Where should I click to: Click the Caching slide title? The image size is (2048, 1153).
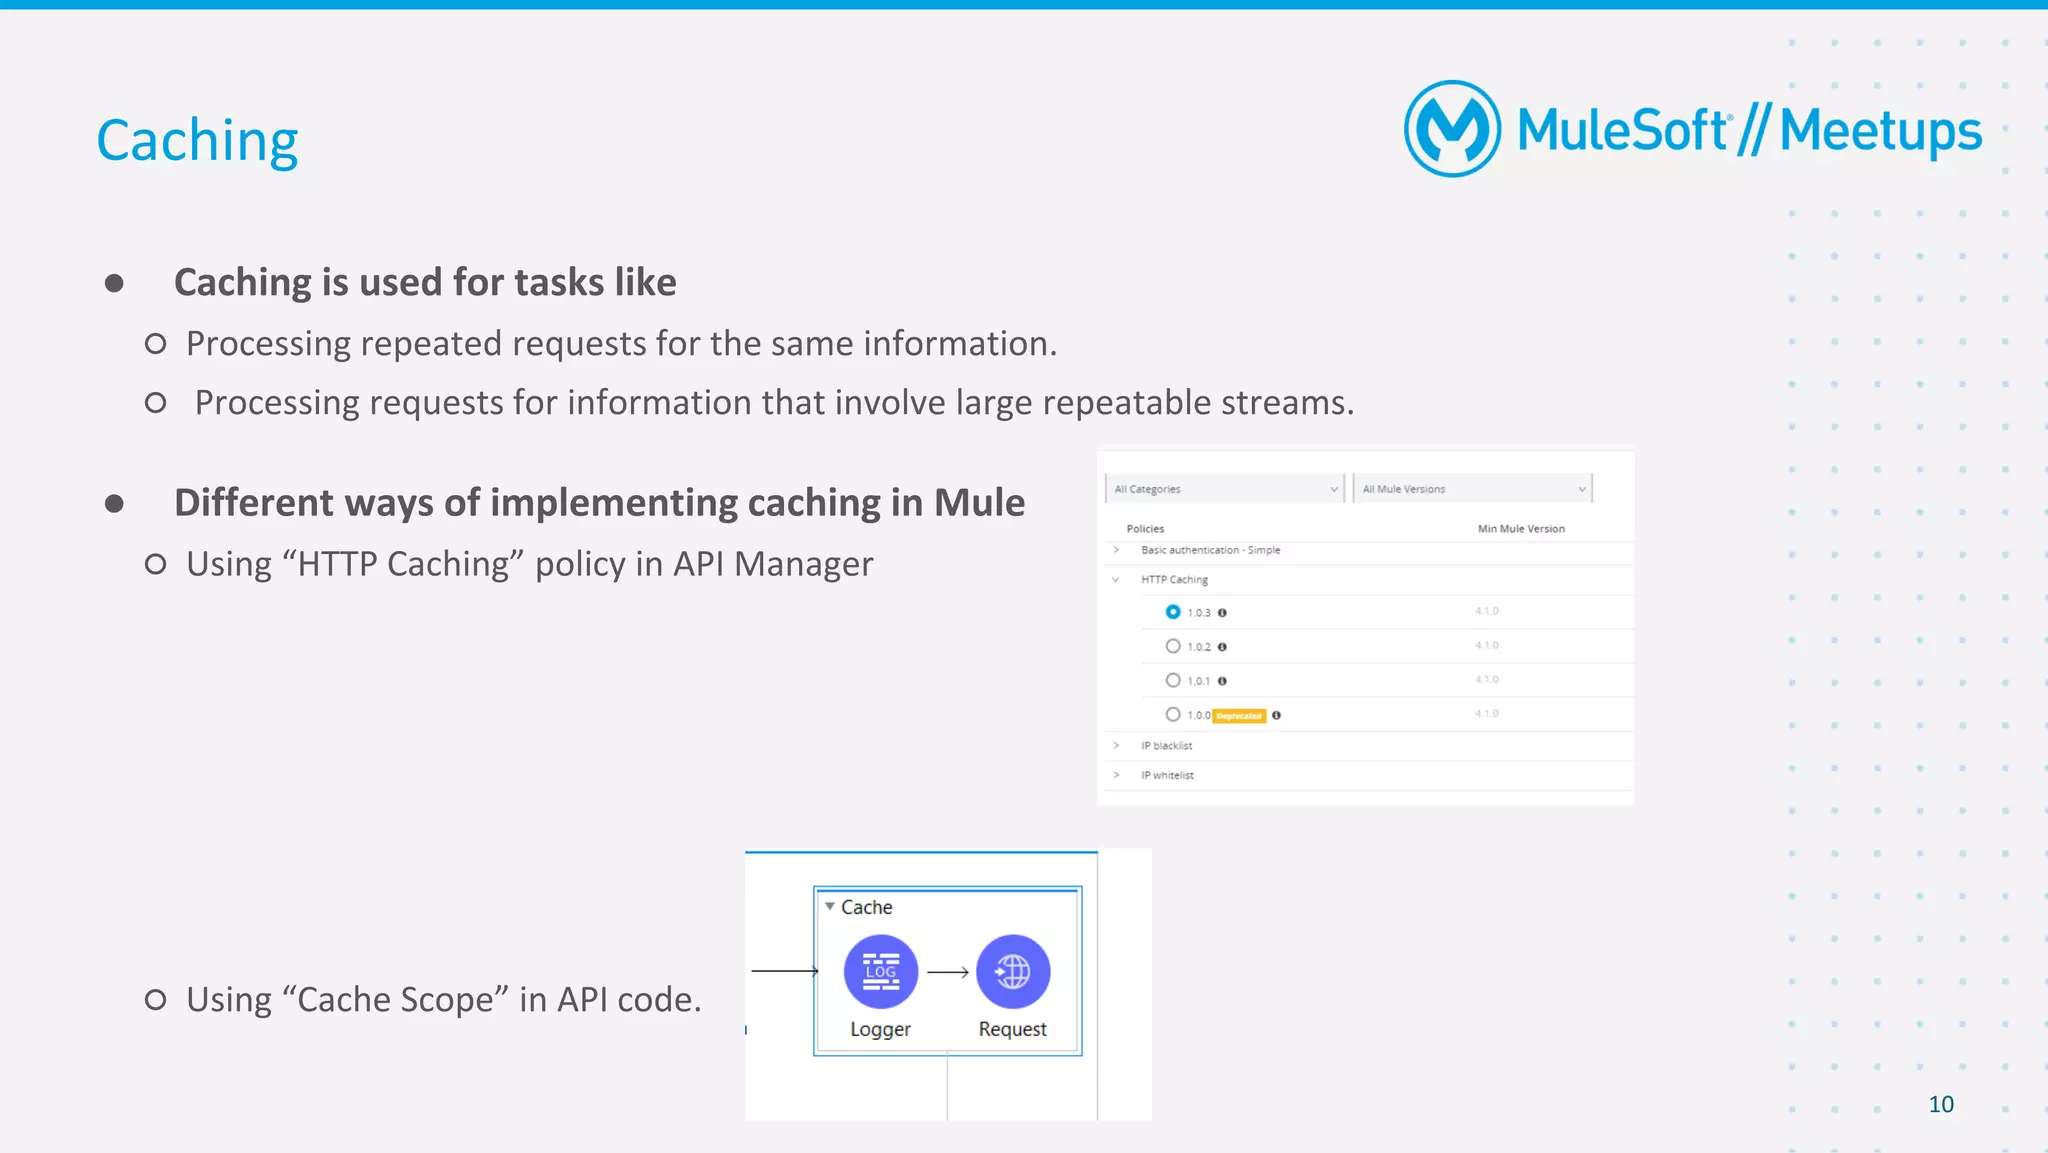[197, 140]
